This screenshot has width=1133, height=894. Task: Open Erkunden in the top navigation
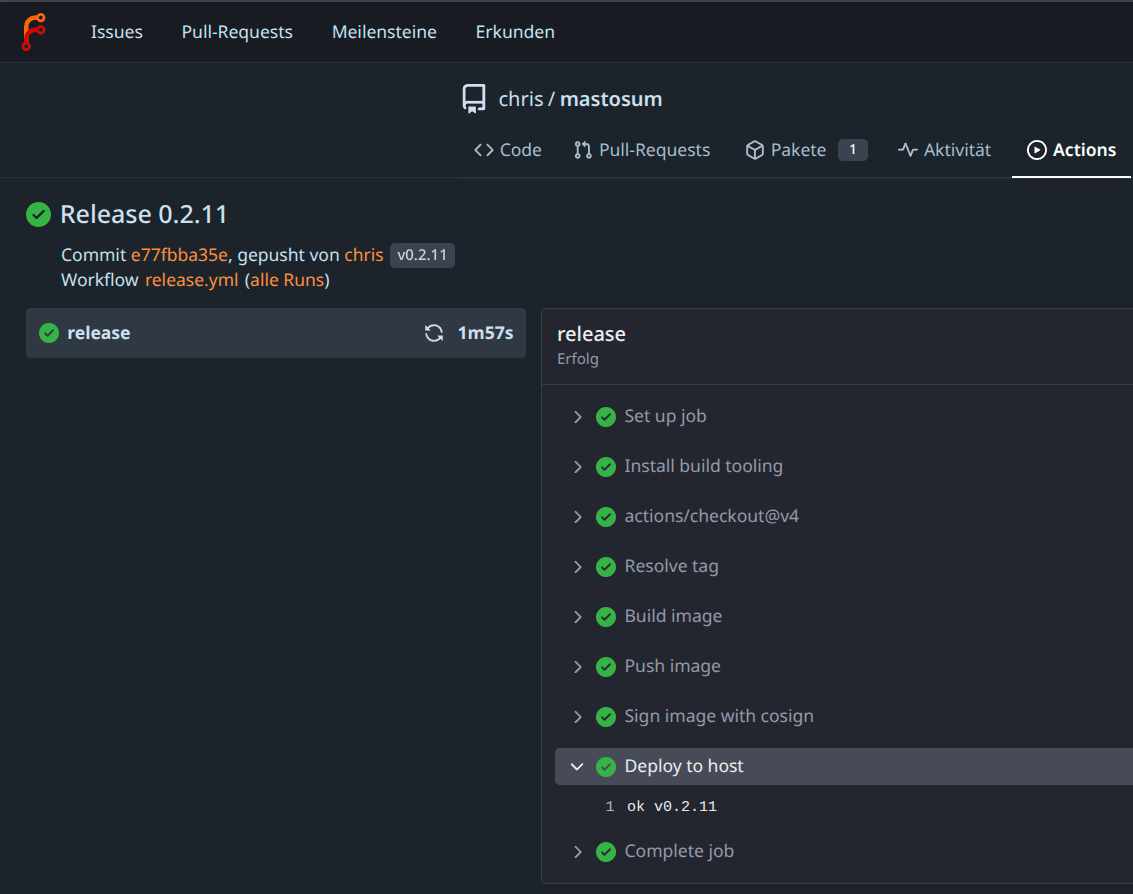click(514, 32)
